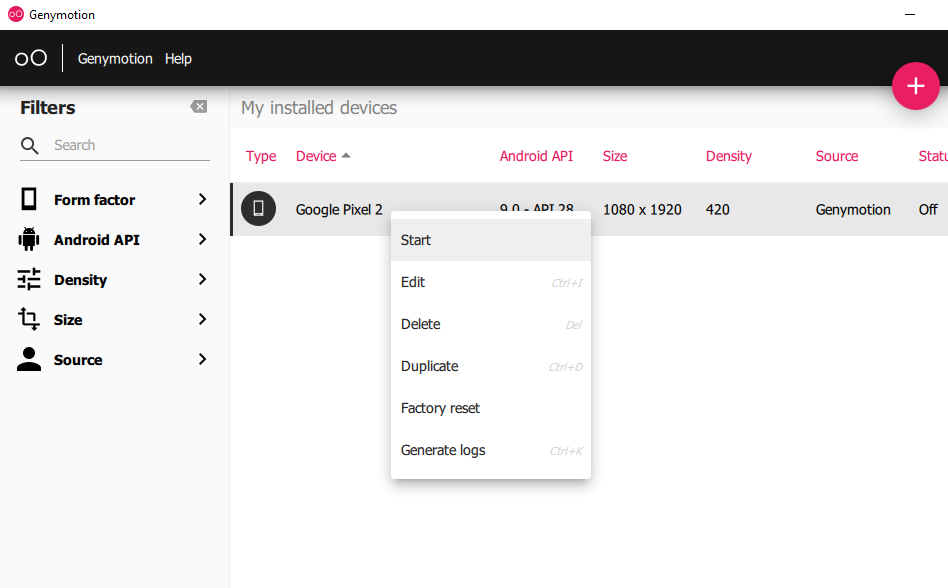Screen dimensions: 948x588
Task: Choose Factory reset in context menu
Action: click(440, 408)
